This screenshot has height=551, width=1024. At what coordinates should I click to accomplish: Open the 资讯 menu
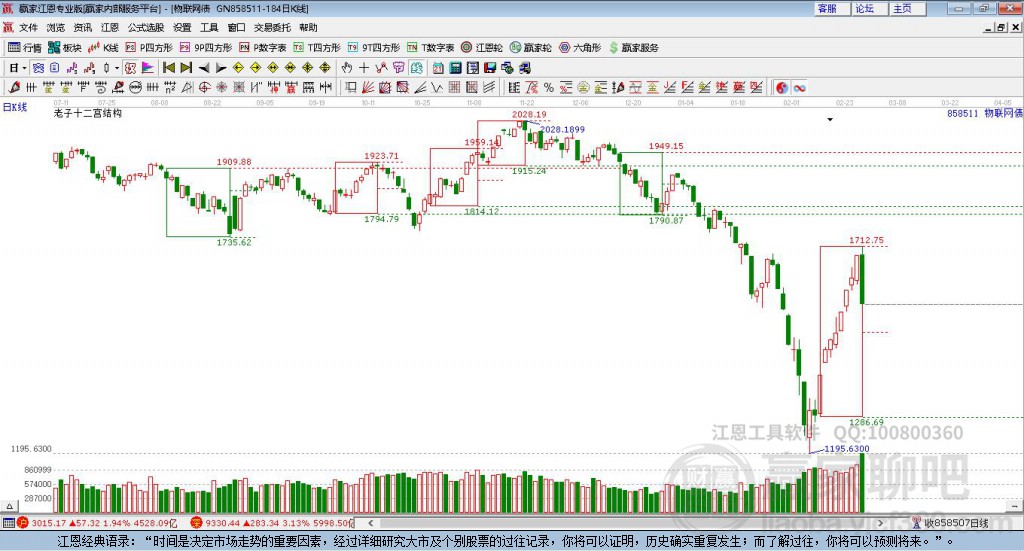pyautogui.click(x=83, y=27)
